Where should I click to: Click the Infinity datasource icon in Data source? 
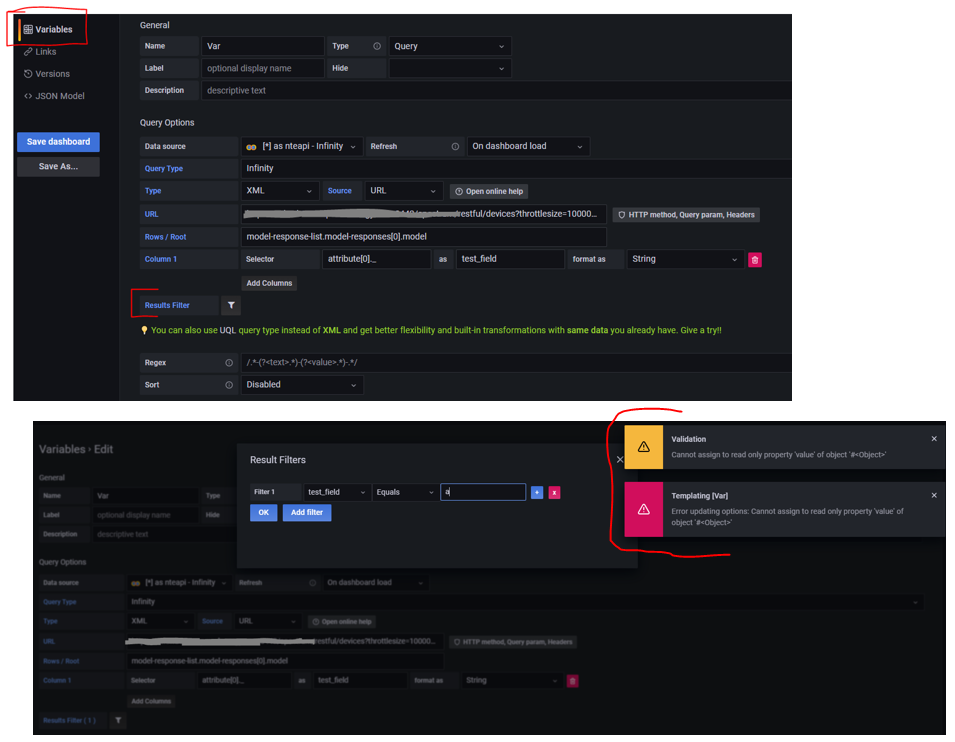(x=250, y=145)
